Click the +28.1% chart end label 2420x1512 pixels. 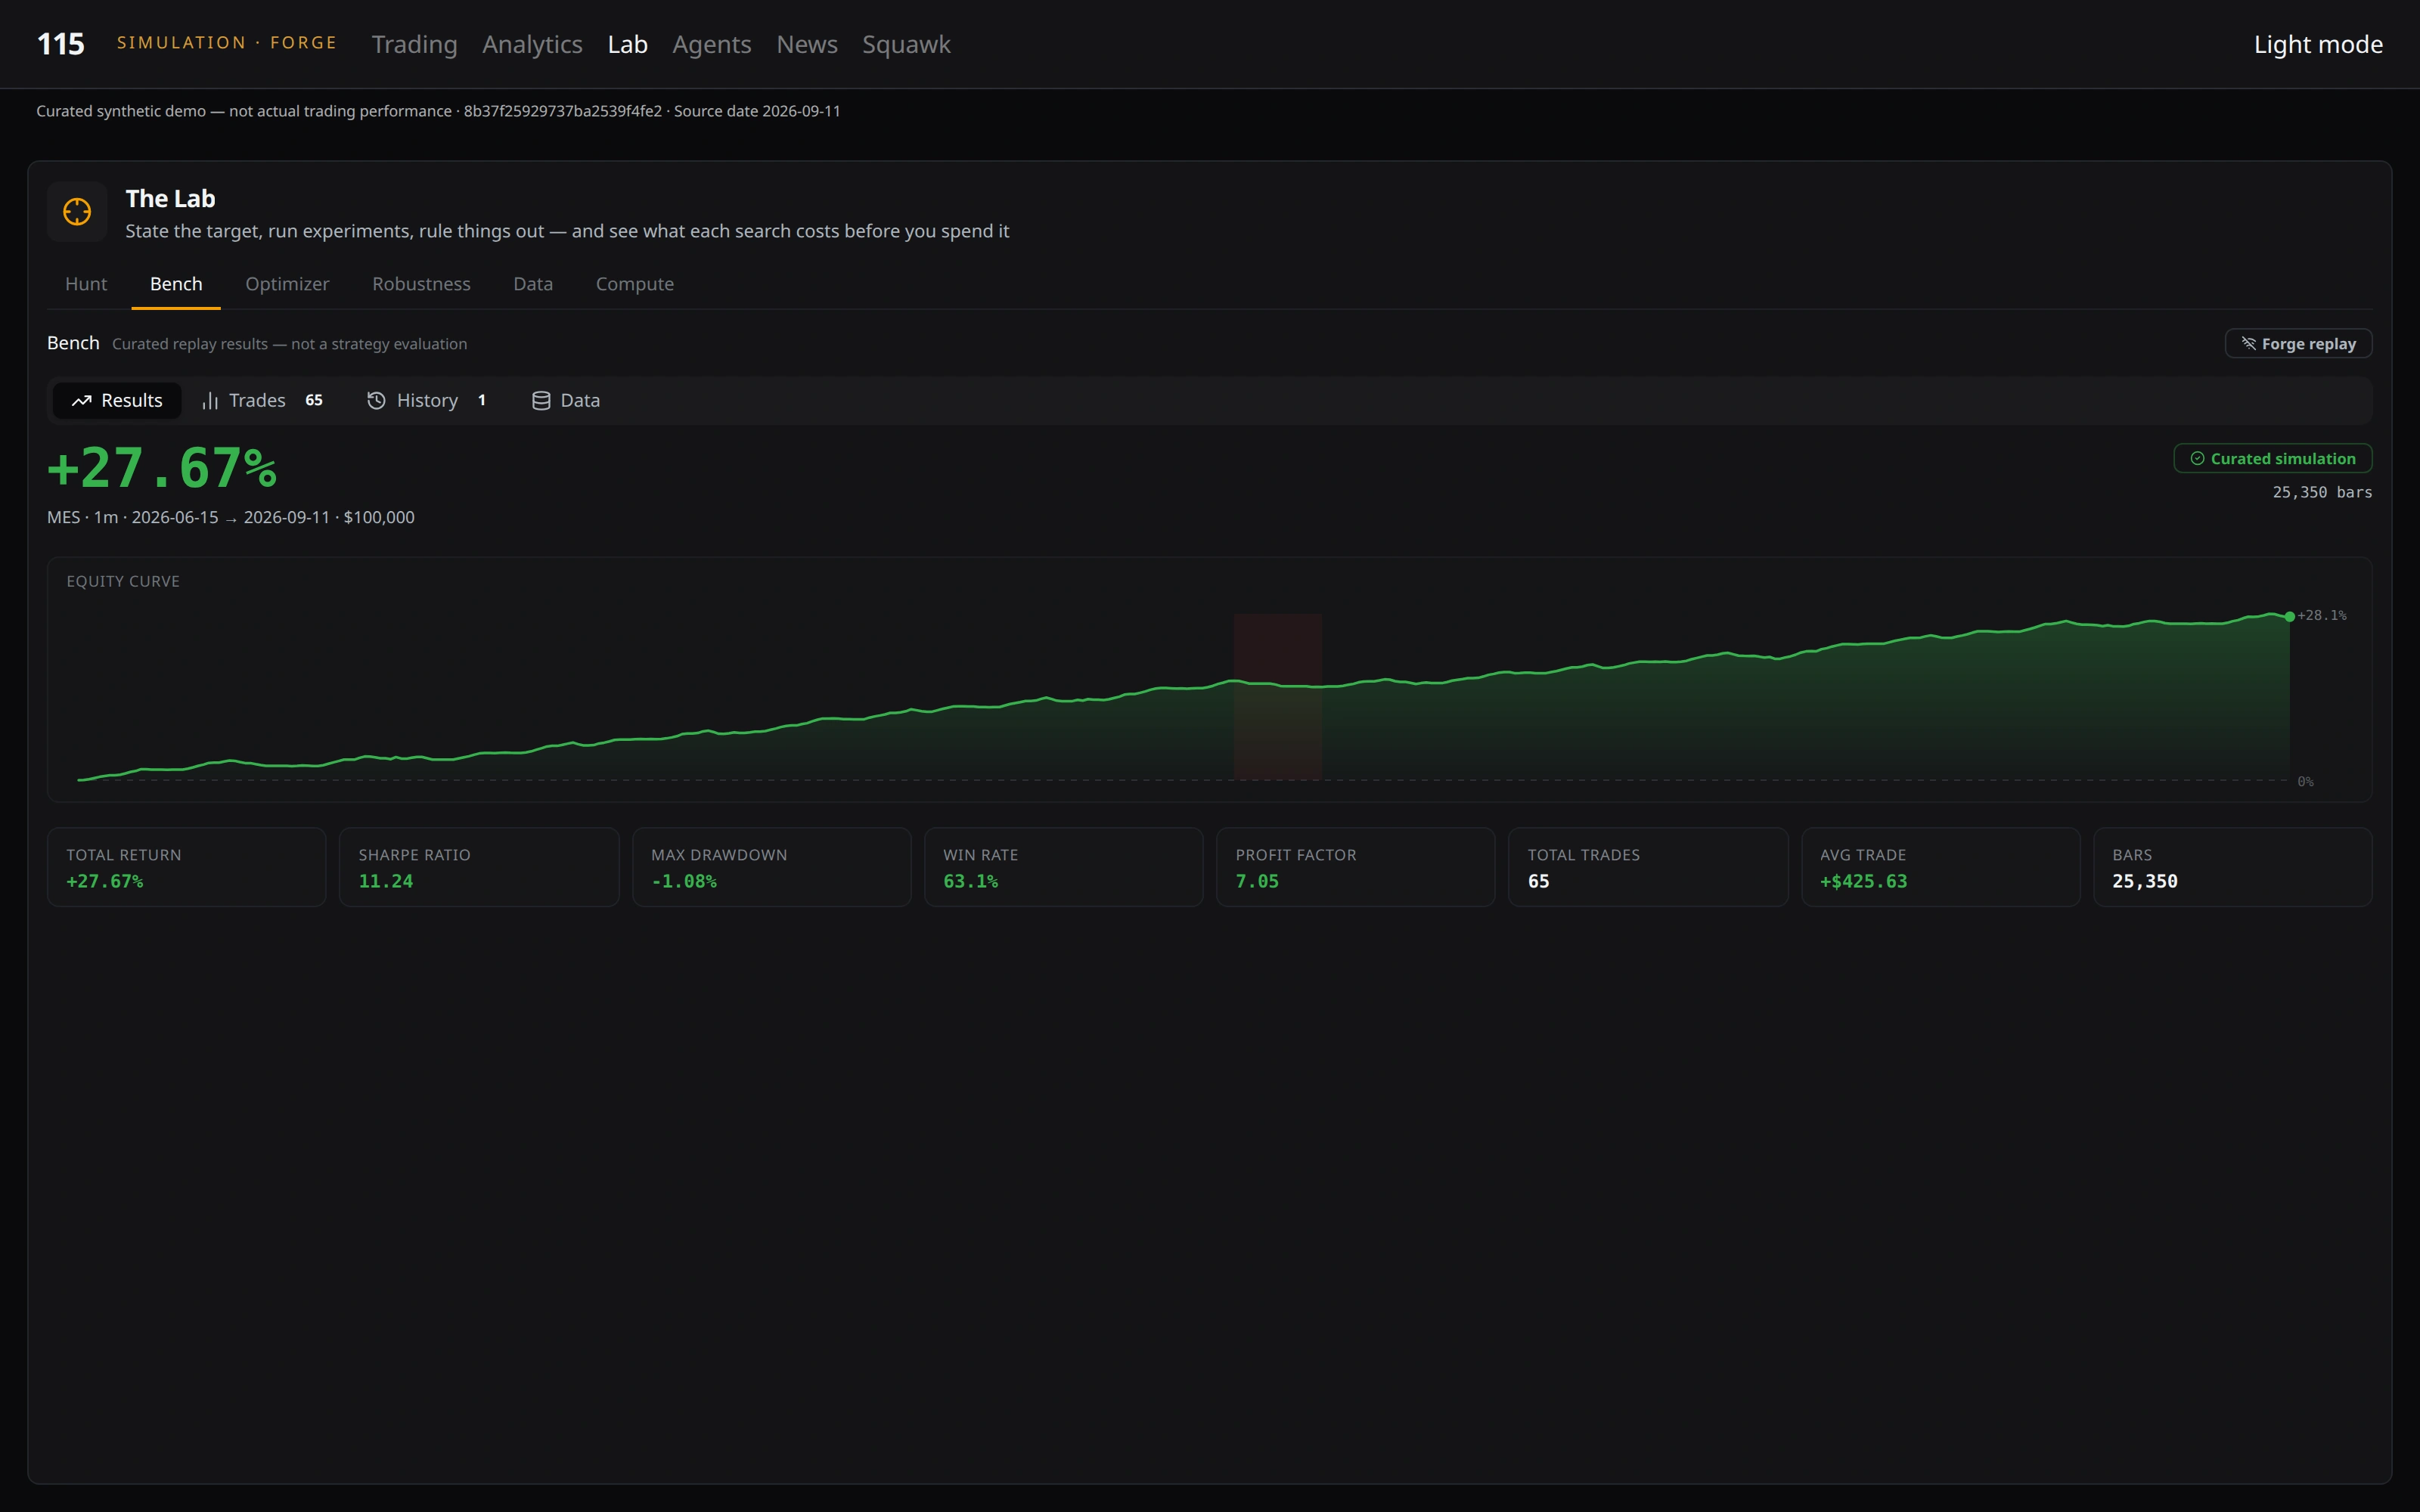coord(2322,615)
